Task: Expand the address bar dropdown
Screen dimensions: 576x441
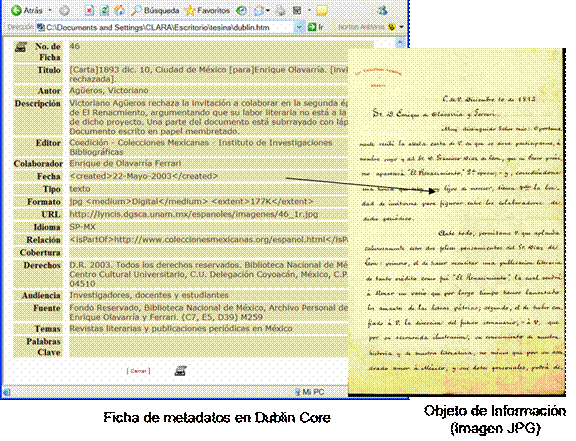Action: coord(299,27)
